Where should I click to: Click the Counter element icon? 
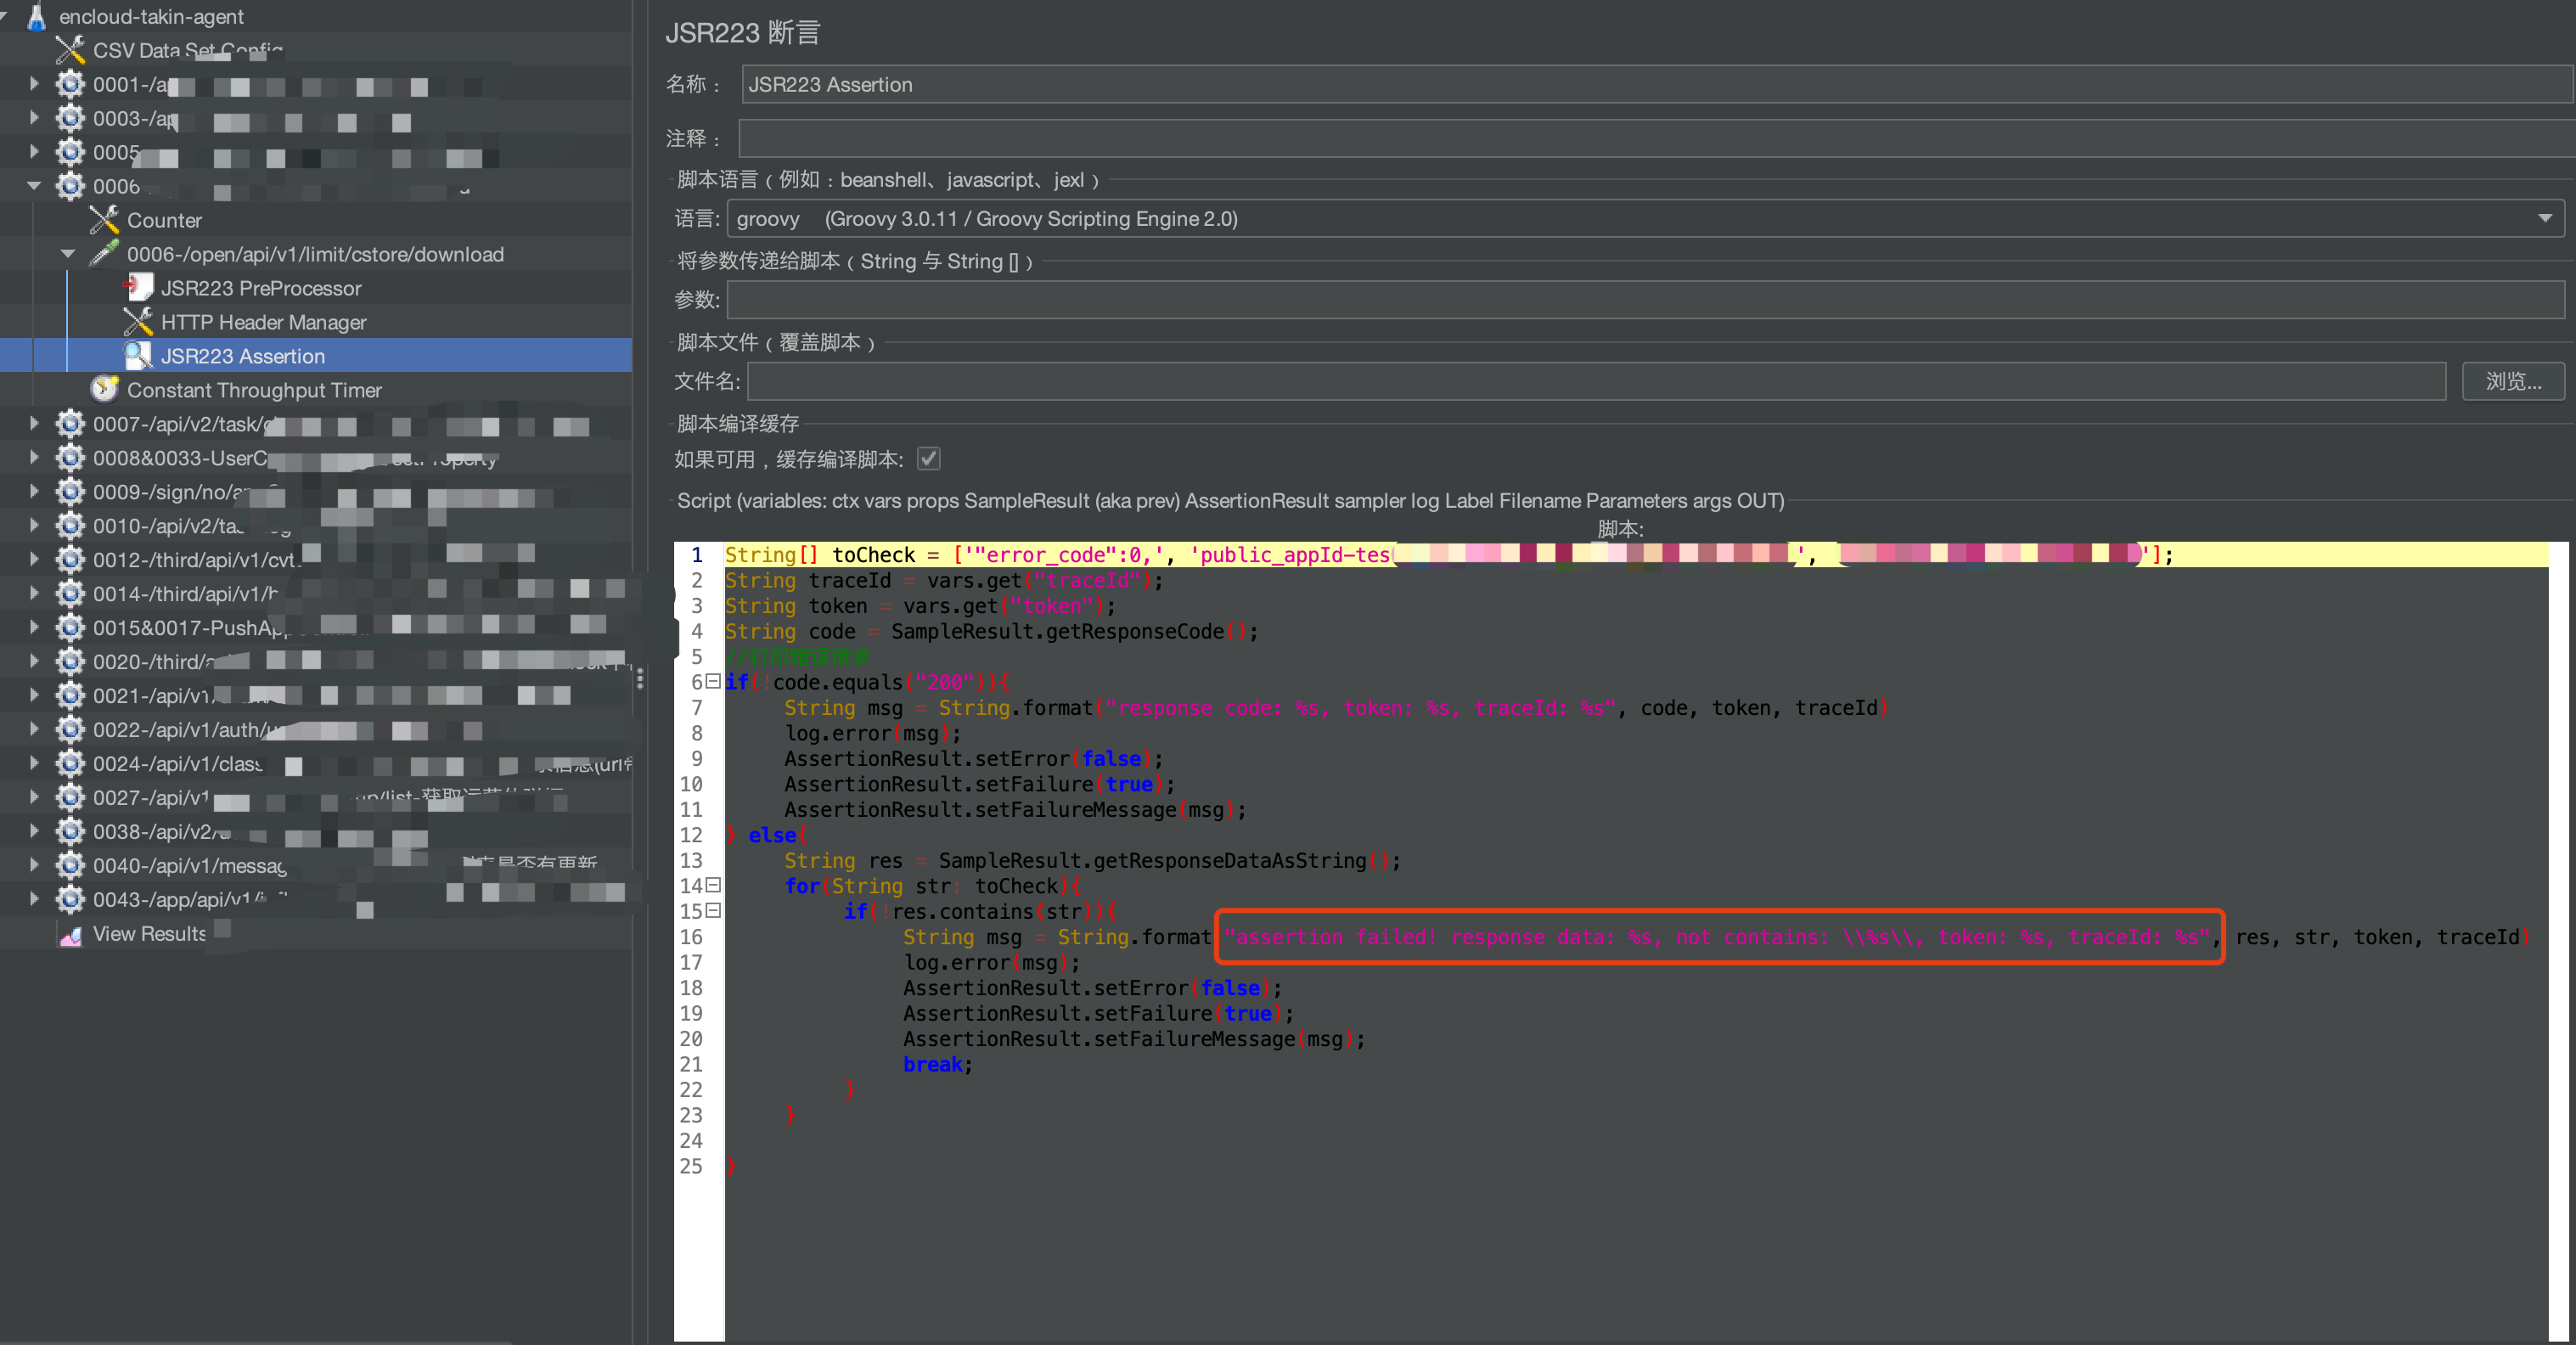point(104,220)
